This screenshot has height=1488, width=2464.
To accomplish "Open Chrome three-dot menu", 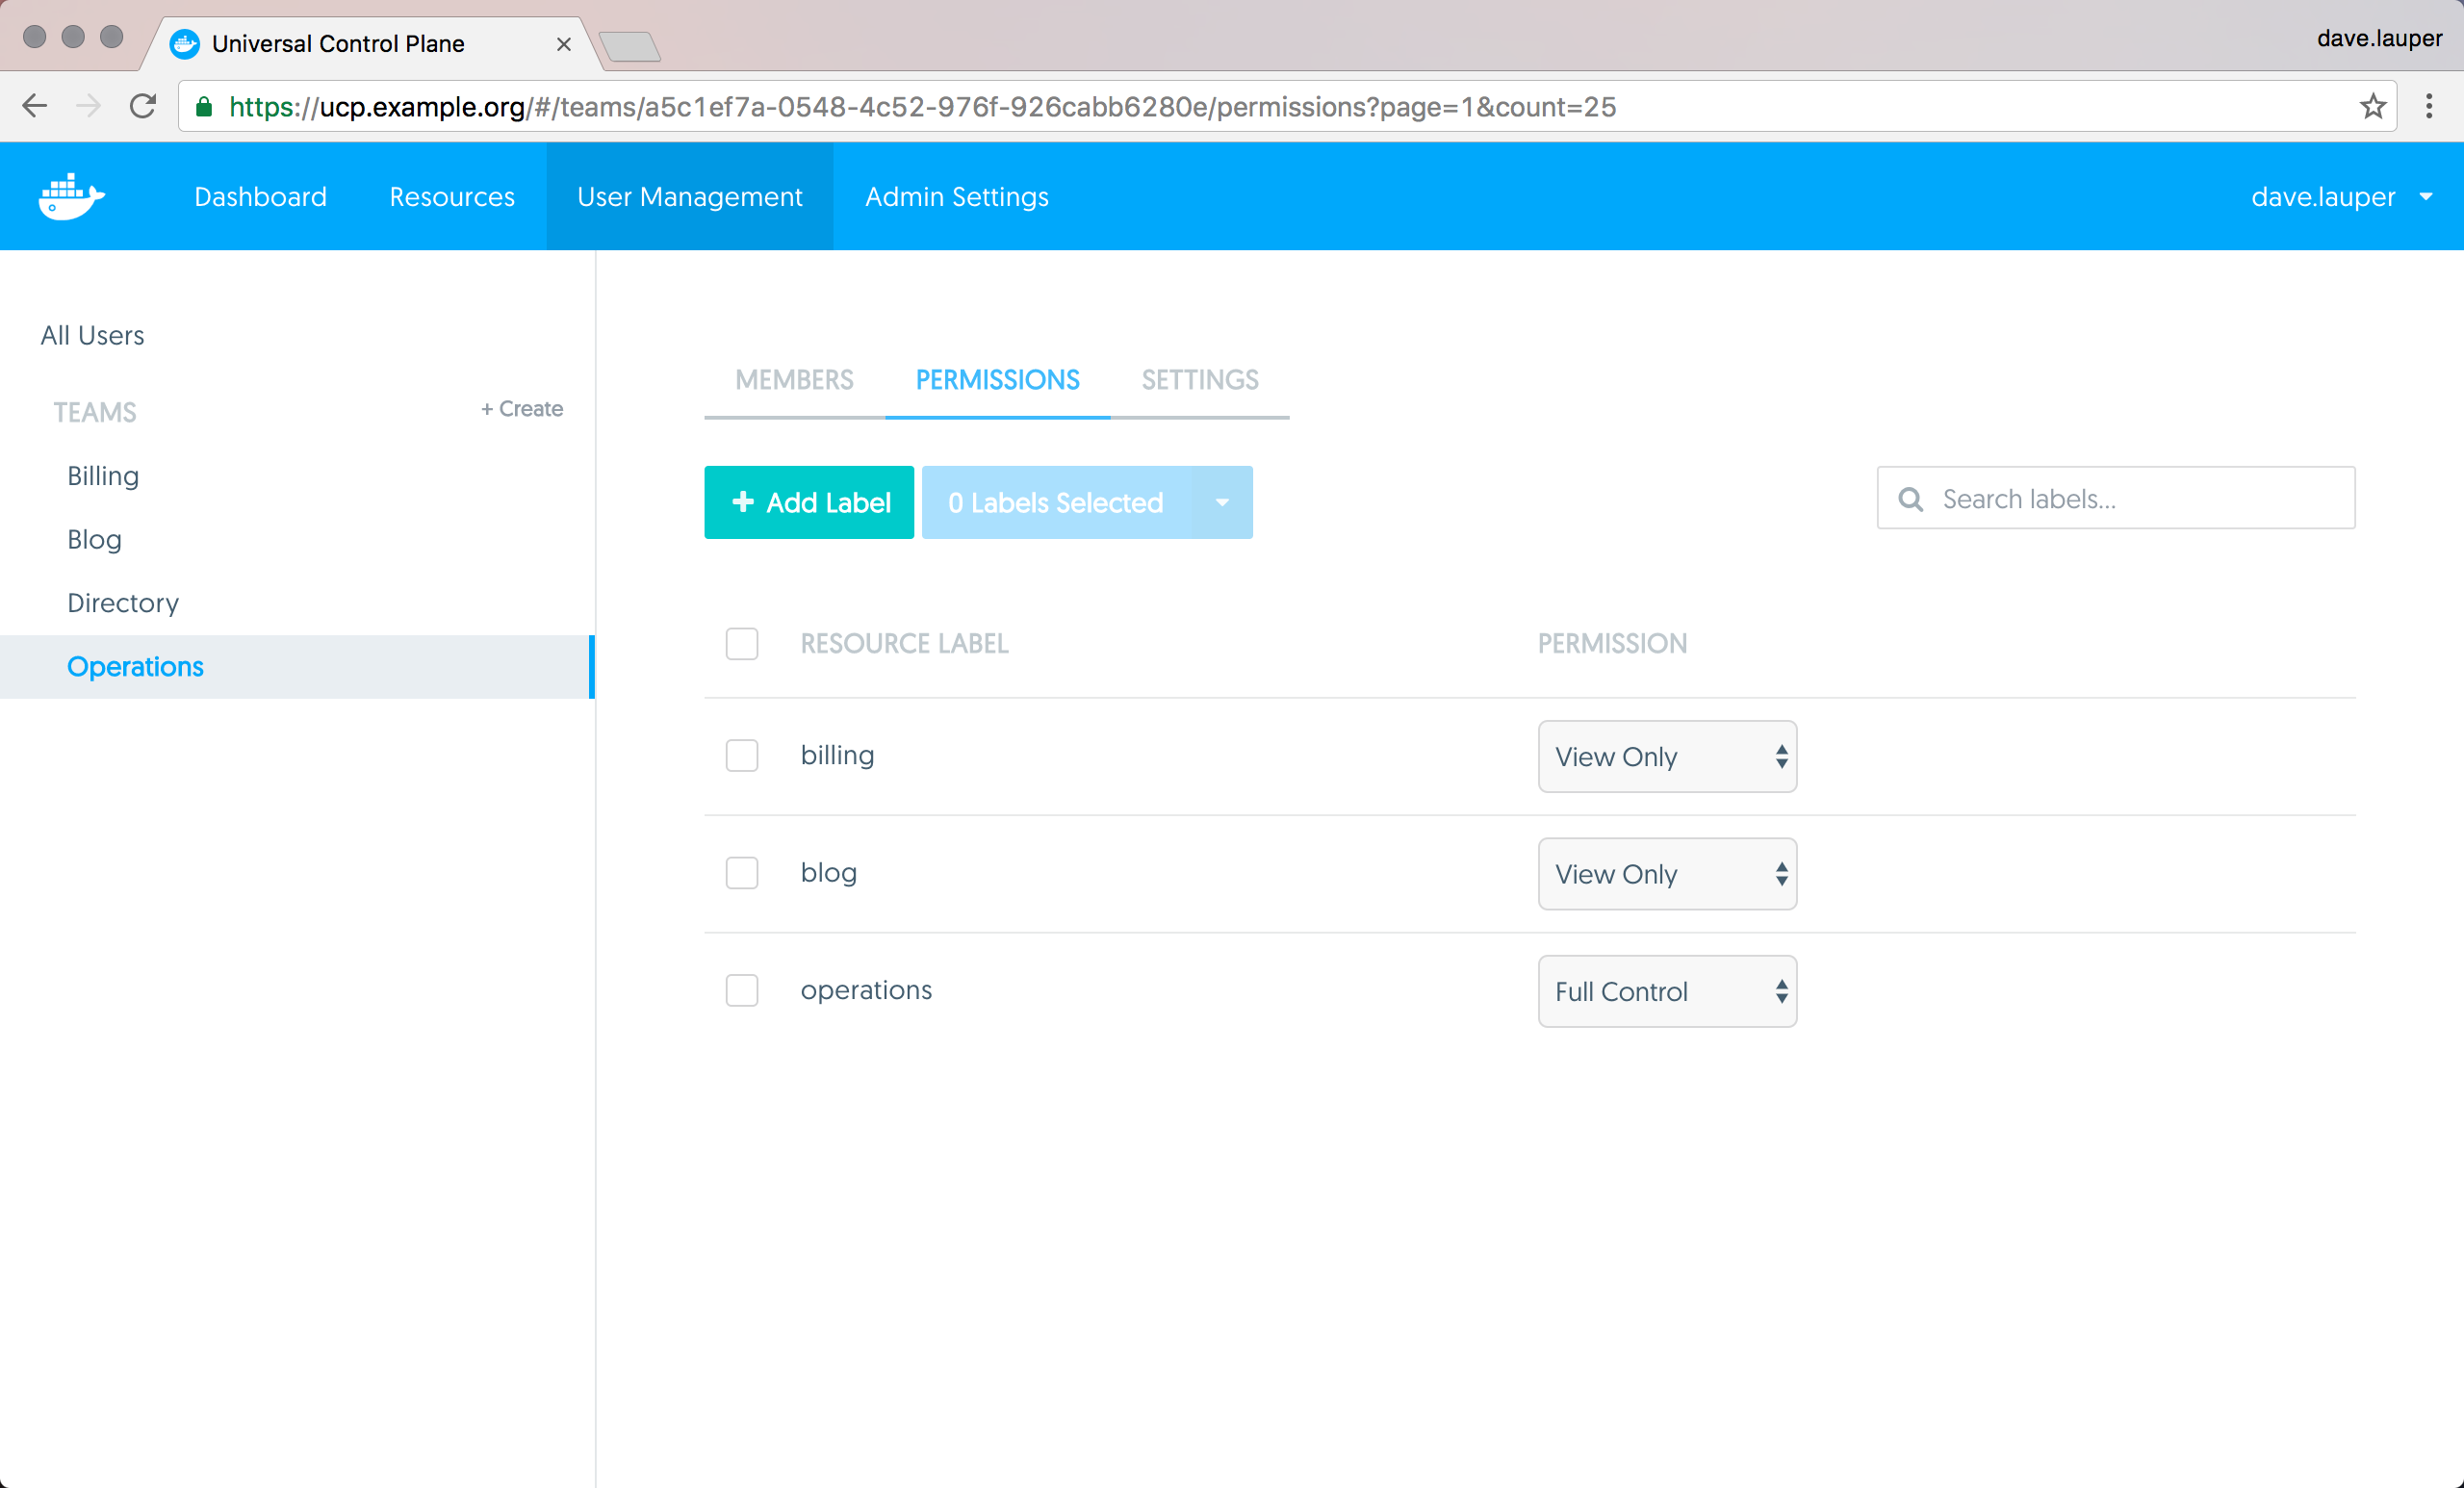I will coord(2428,106).
